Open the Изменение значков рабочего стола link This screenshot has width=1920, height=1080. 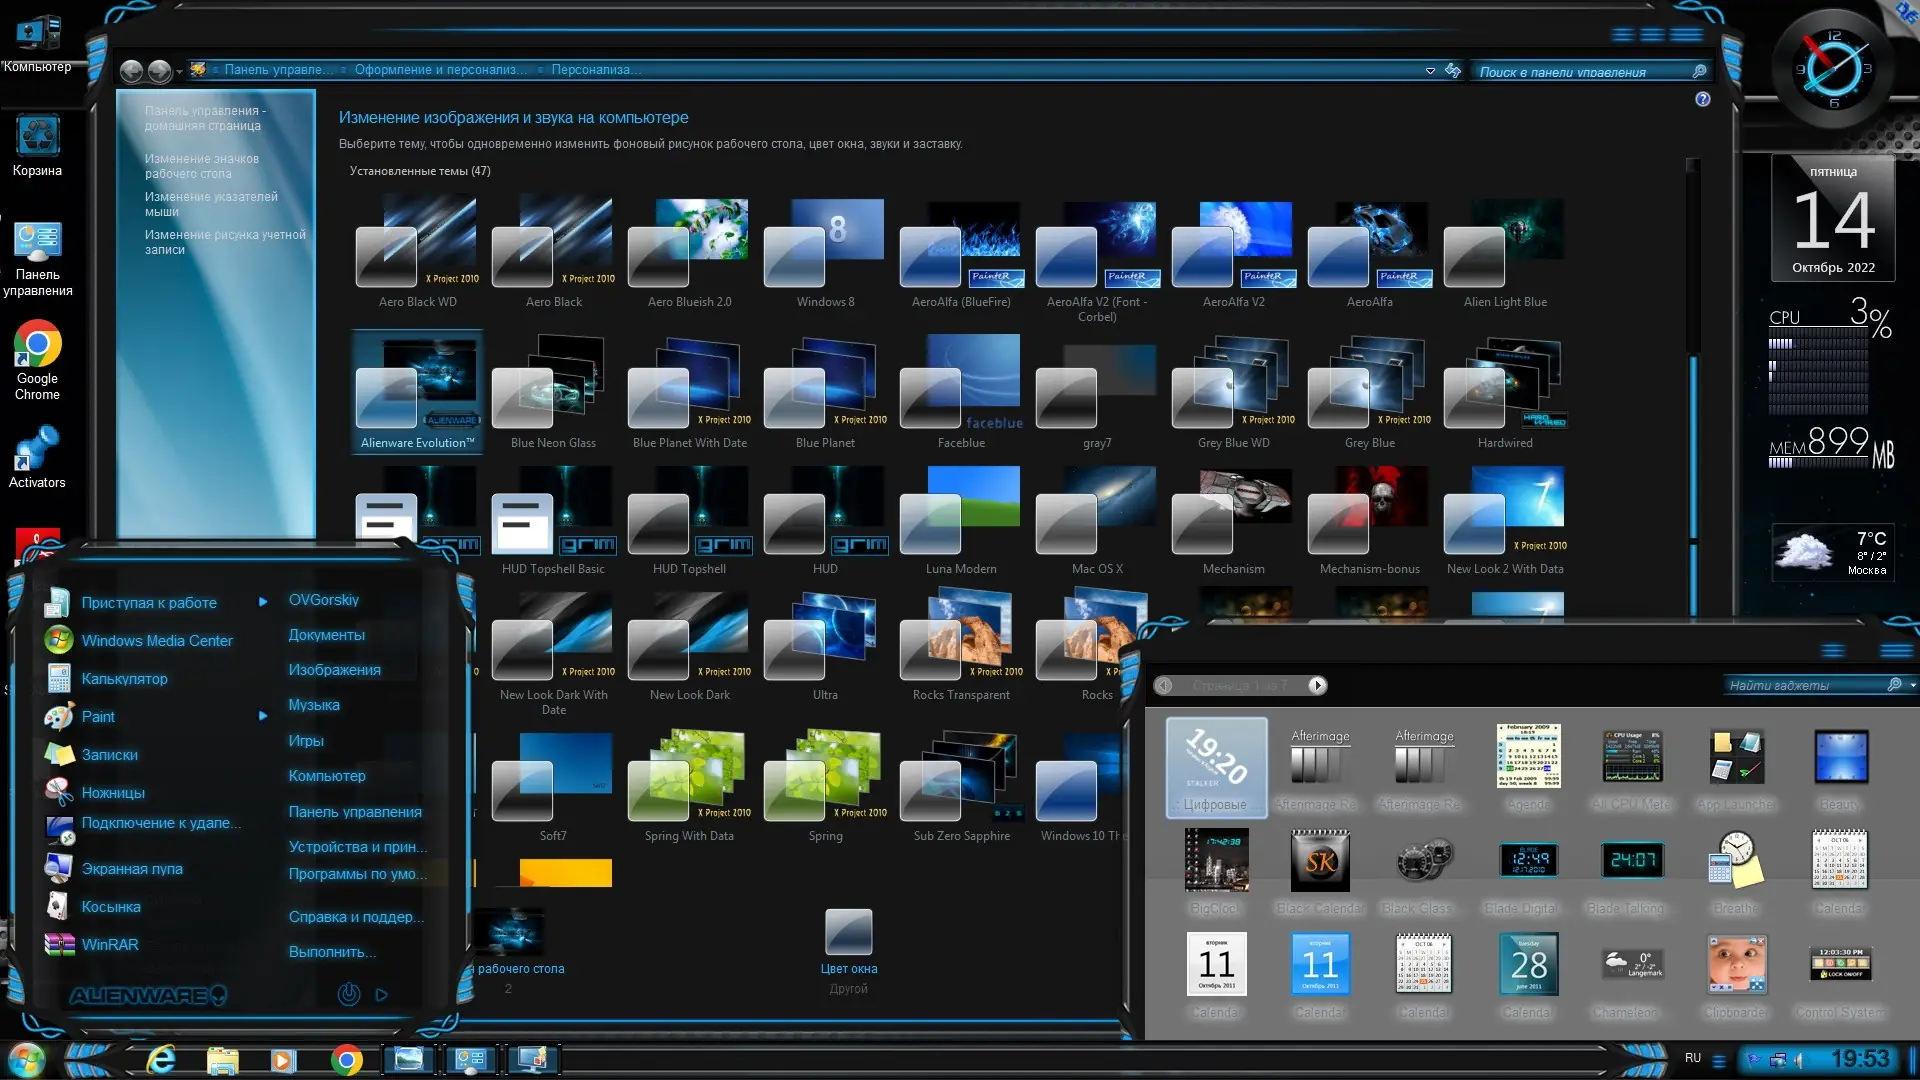[201, 165]
